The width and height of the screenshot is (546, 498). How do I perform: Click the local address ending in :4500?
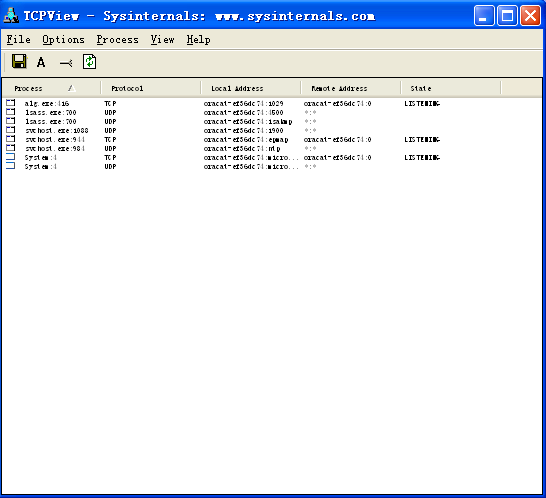[x=243, y=112]
